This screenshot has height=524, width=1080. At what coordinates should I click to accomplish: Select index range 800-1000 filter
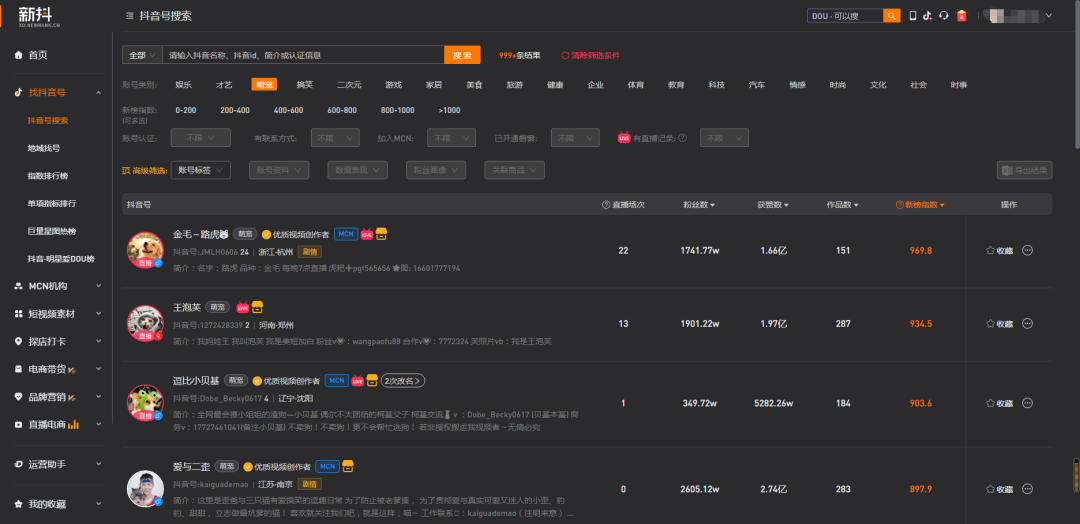click(x=397, y=110)
